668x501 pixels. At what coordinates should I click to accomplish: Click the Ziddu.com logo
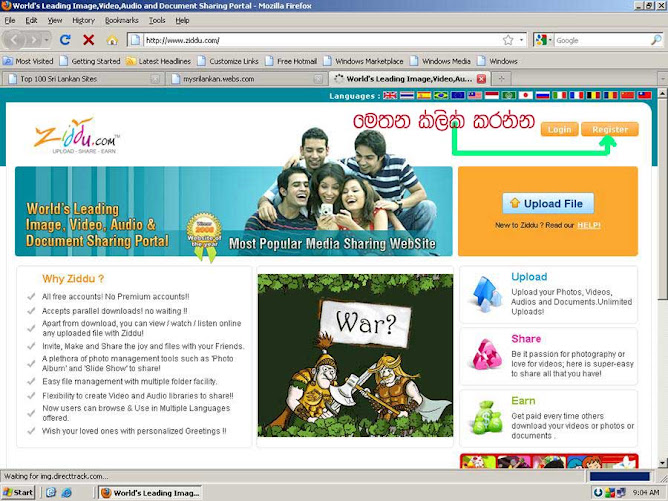coord(77,135)
